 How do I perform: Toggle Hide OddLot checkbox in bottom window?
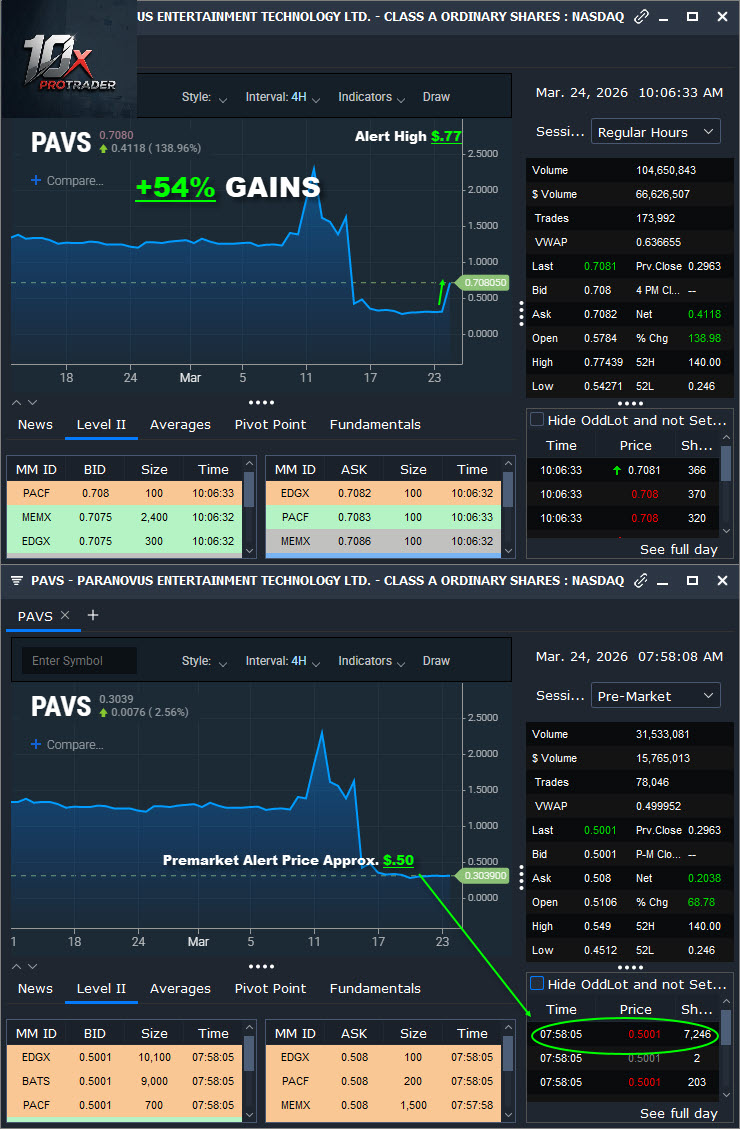tap(537, 984)
